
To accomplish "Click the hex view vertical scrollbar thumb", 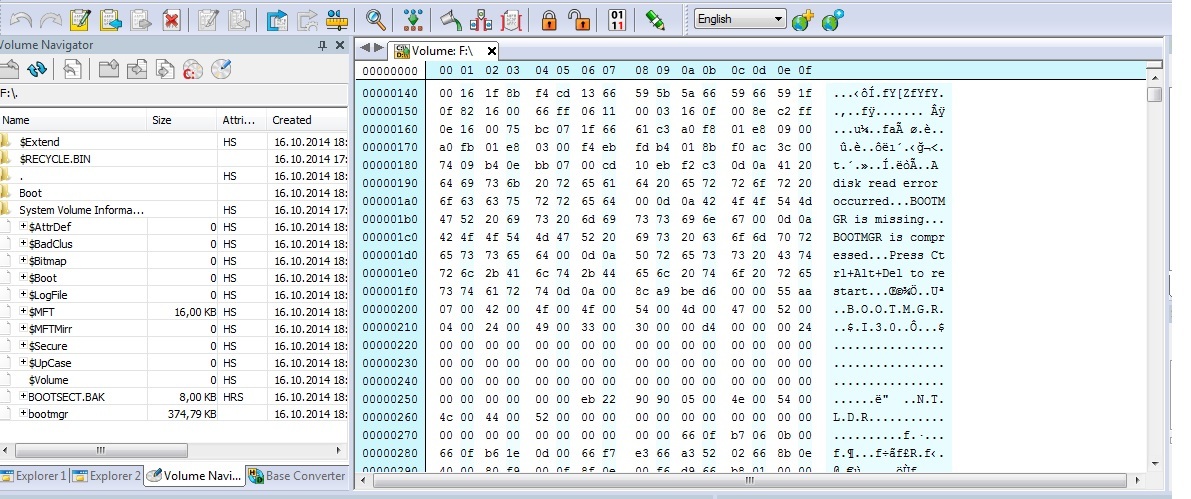I will (x=1155, y=94).
